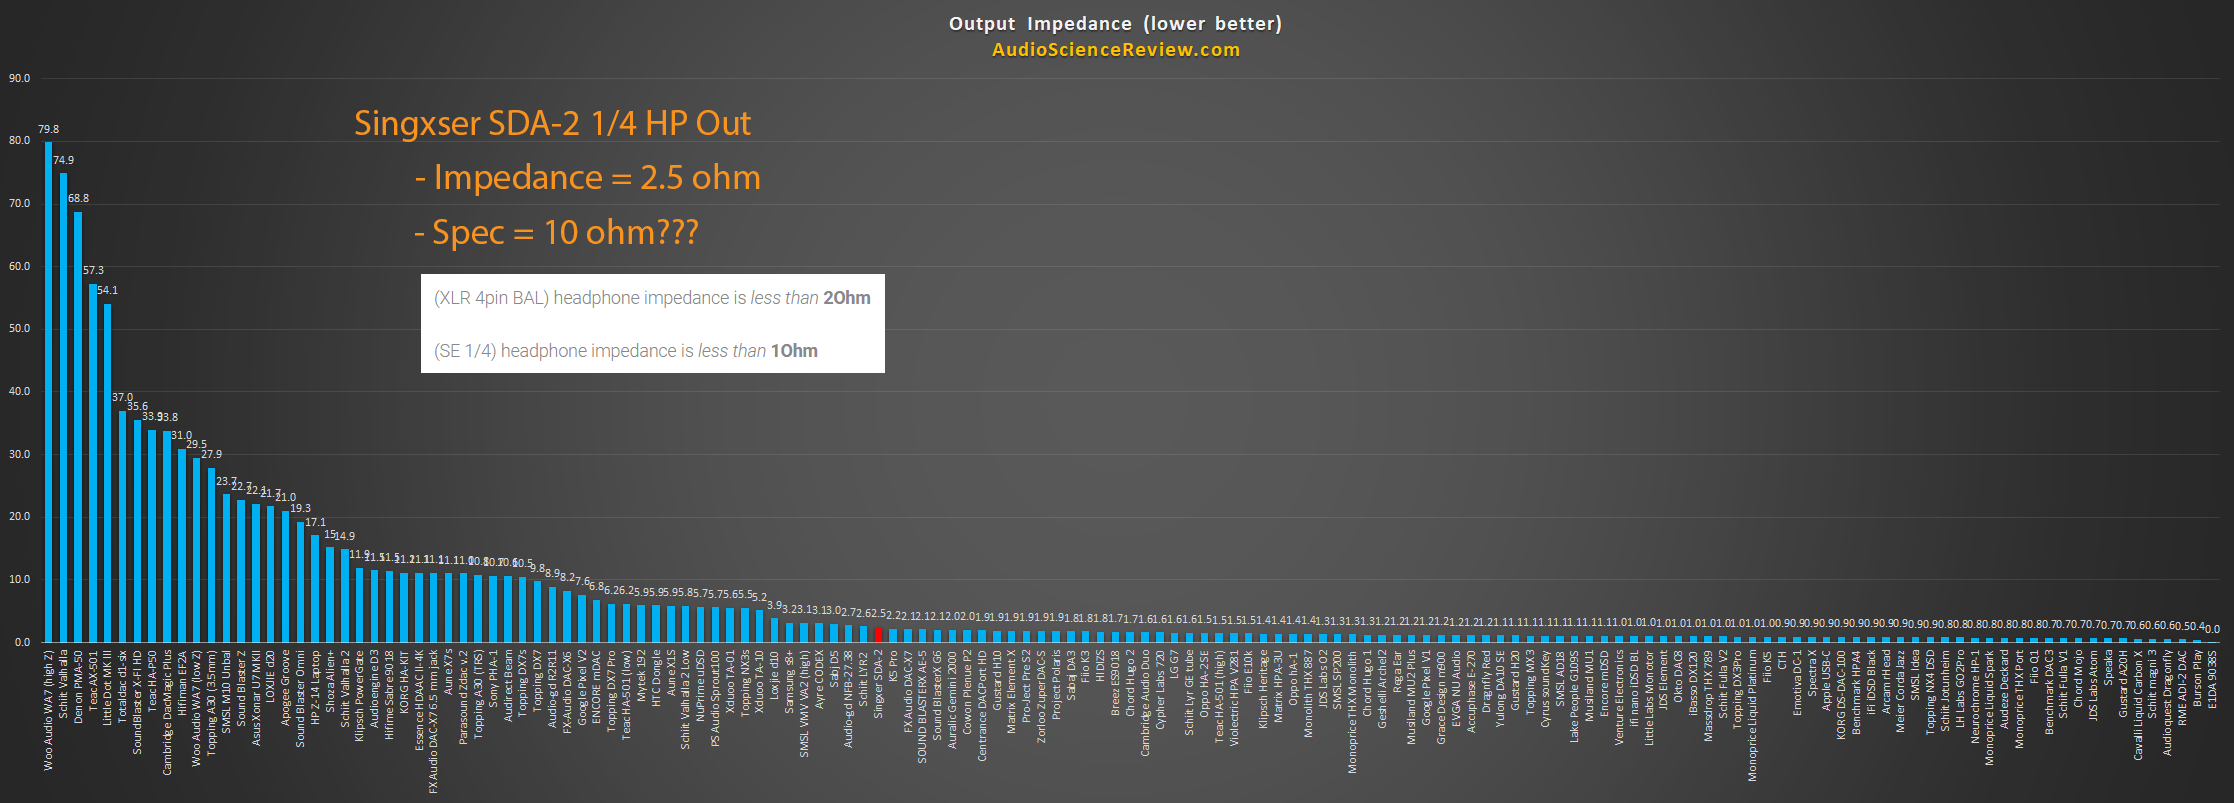Click the 'Schiit Valhalla' axis label
Image resolution: width=2234 pixels, height=803 pixels.
pyautogui.click(x=63, y=685)
